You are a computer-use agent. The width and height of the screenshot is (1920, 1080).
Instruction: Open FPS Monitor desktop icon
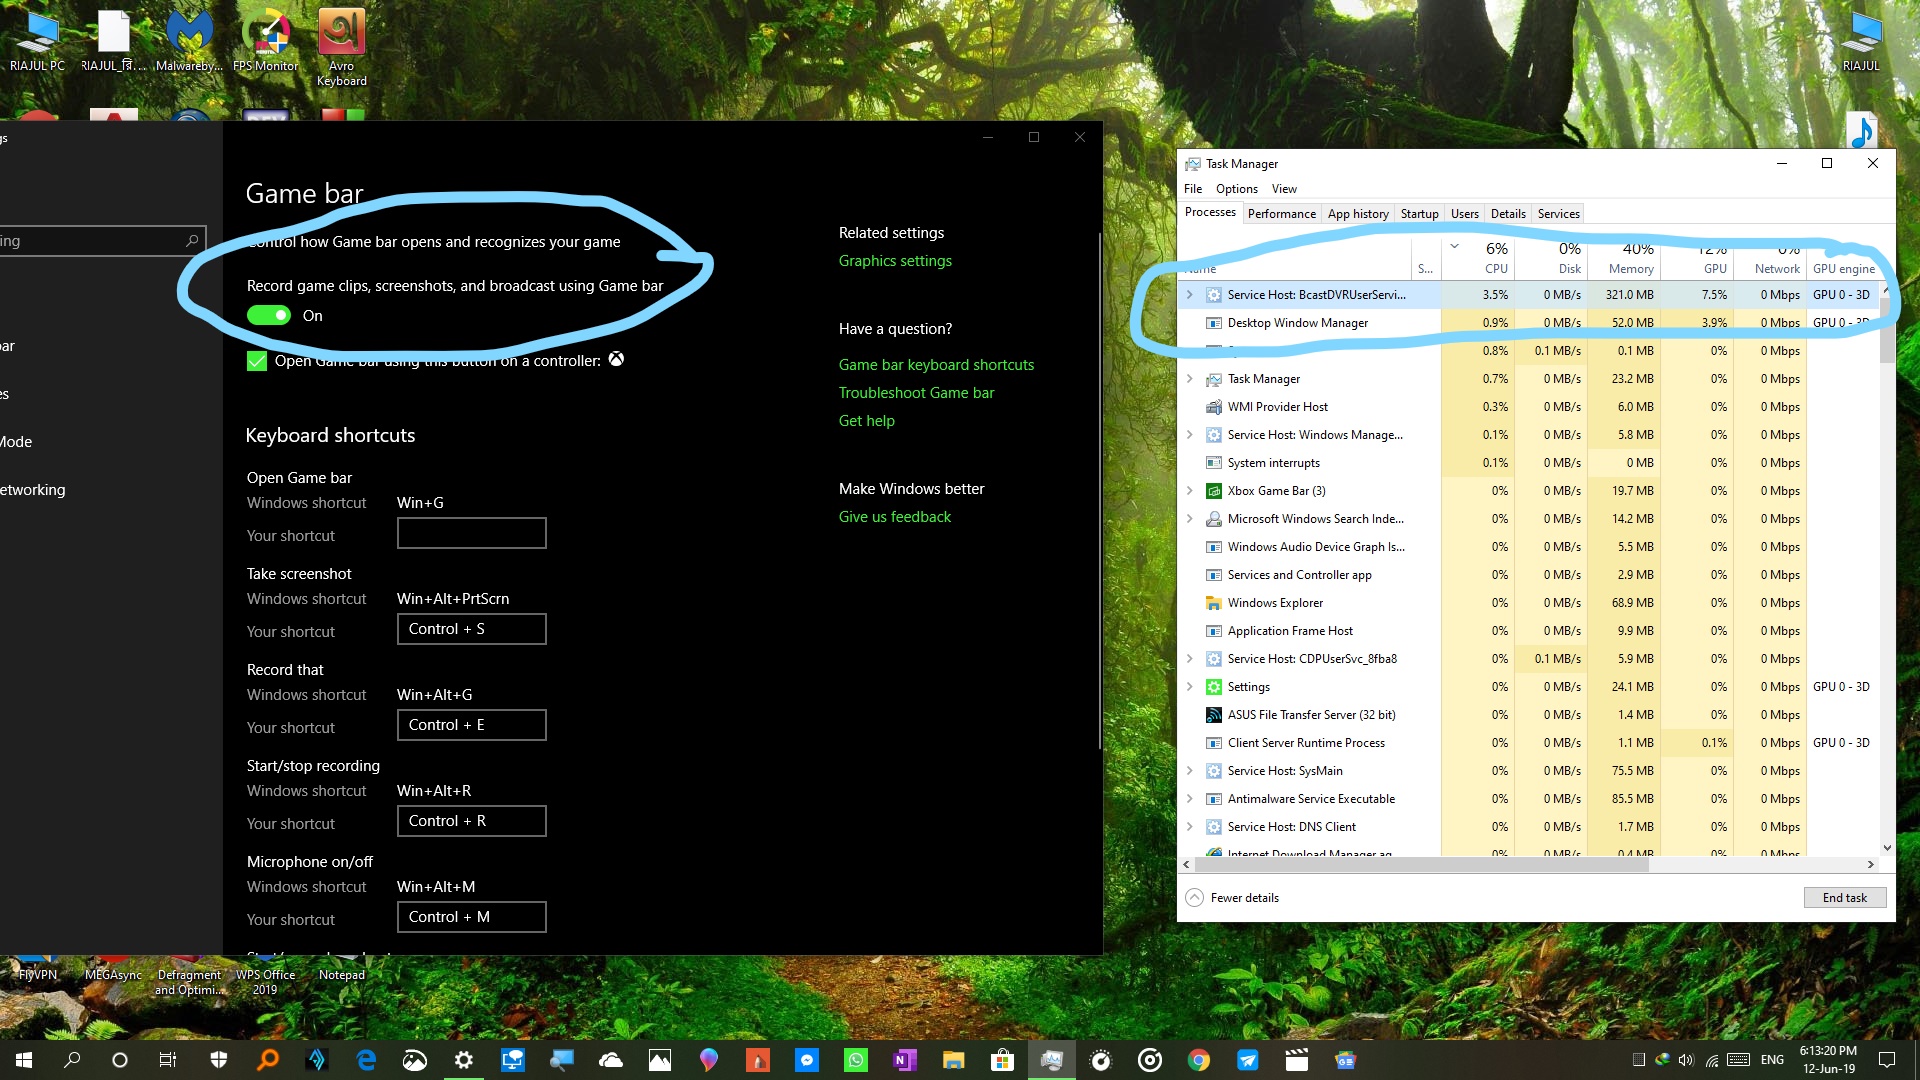pos(266,40)
